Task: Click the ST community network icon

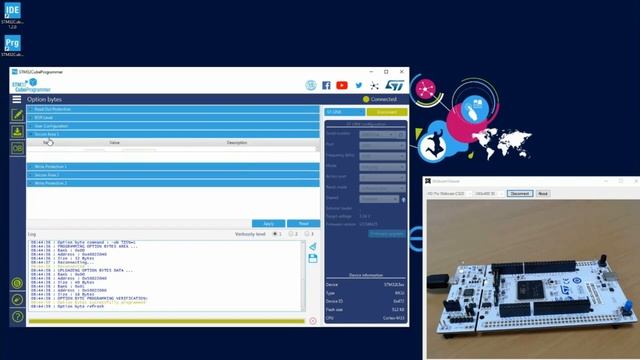Action: [374, 85]
